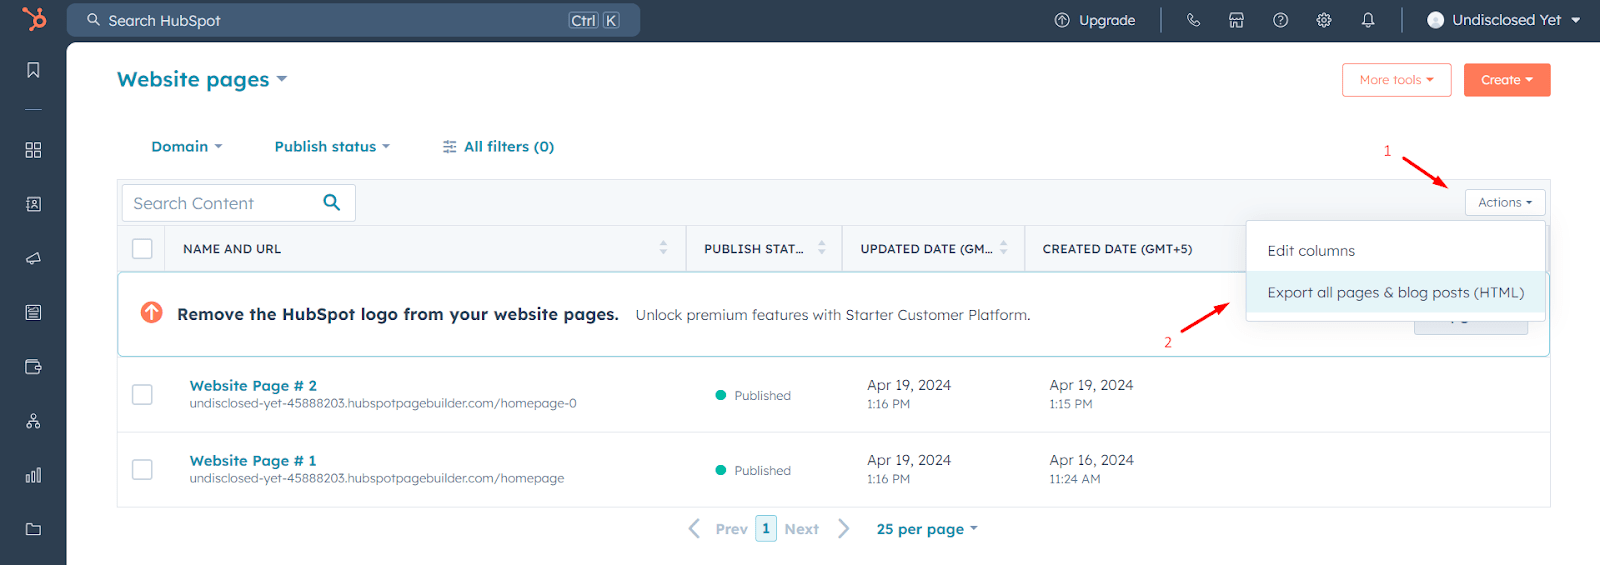Open the Commerce wallet sidebar icon

click(x=33, y=367)
